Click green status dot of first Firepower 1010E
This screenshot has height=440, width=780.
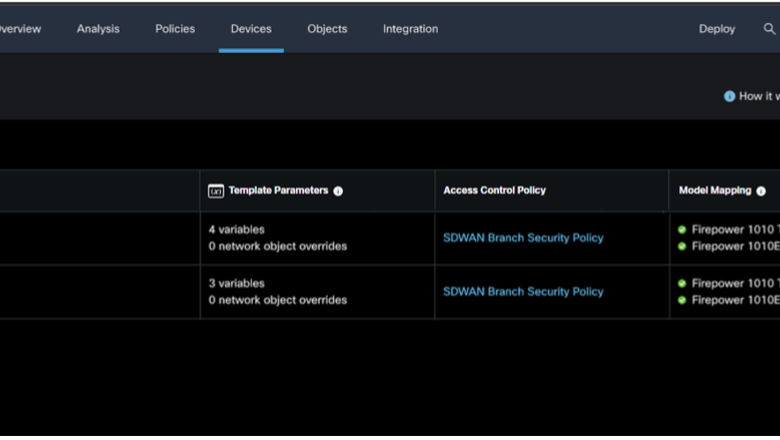(682, 247)
